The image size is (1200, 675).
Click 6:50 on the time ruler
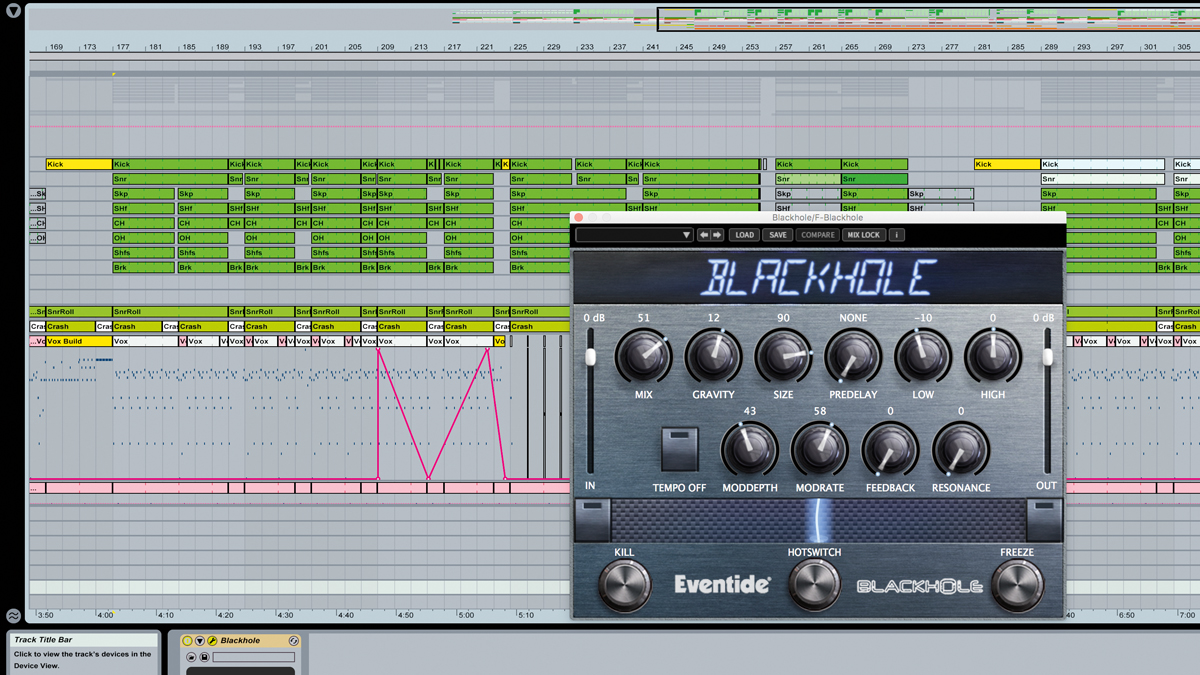coord(1127,615)
